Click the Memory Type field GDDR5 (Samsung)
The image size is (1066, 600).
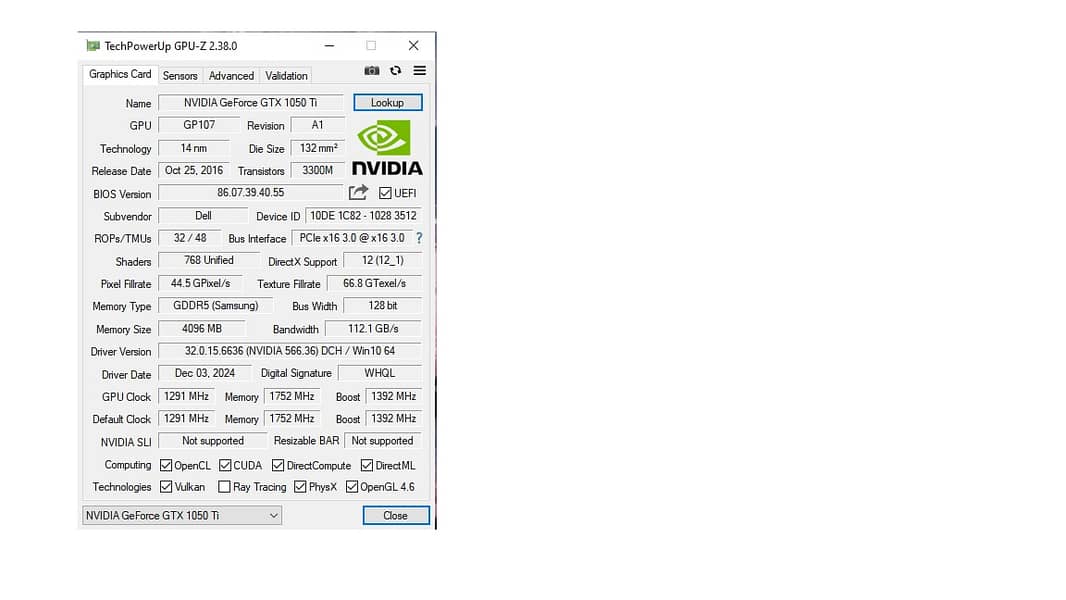pyautogui.click(x=216, y=306)
